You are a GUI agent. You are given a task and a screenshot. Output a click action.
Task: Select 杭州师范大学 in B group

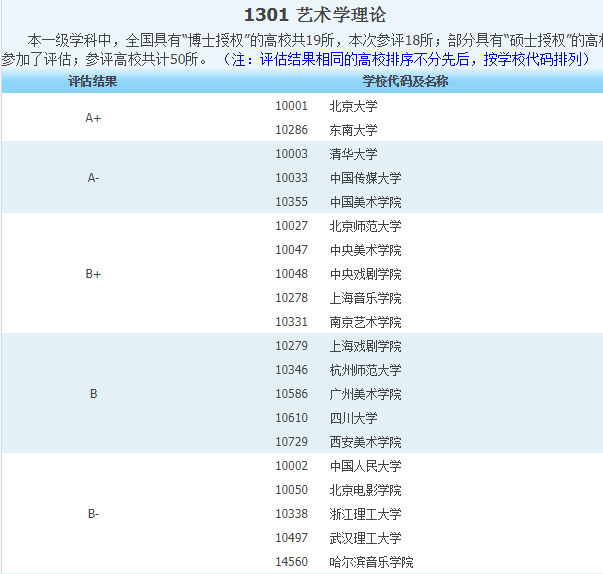[365, 370]
